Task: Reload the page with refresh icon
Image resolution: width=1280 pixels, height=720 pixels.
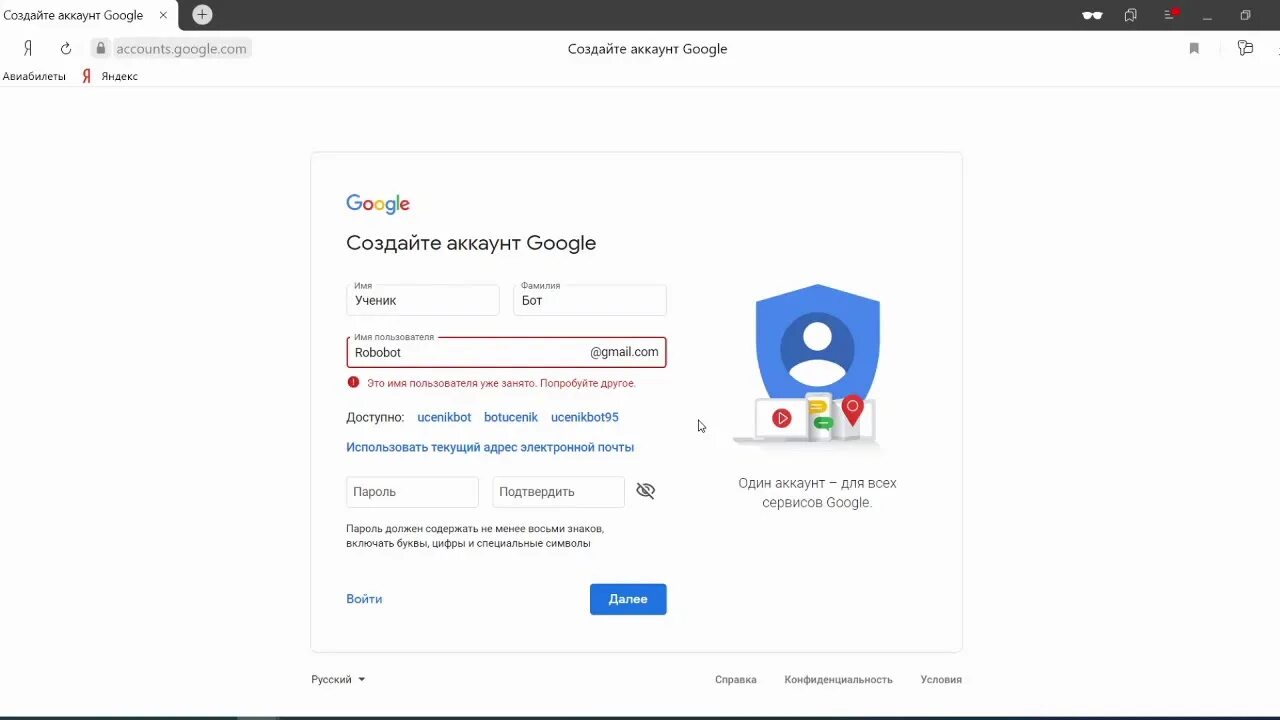Action: coord(66,48)
